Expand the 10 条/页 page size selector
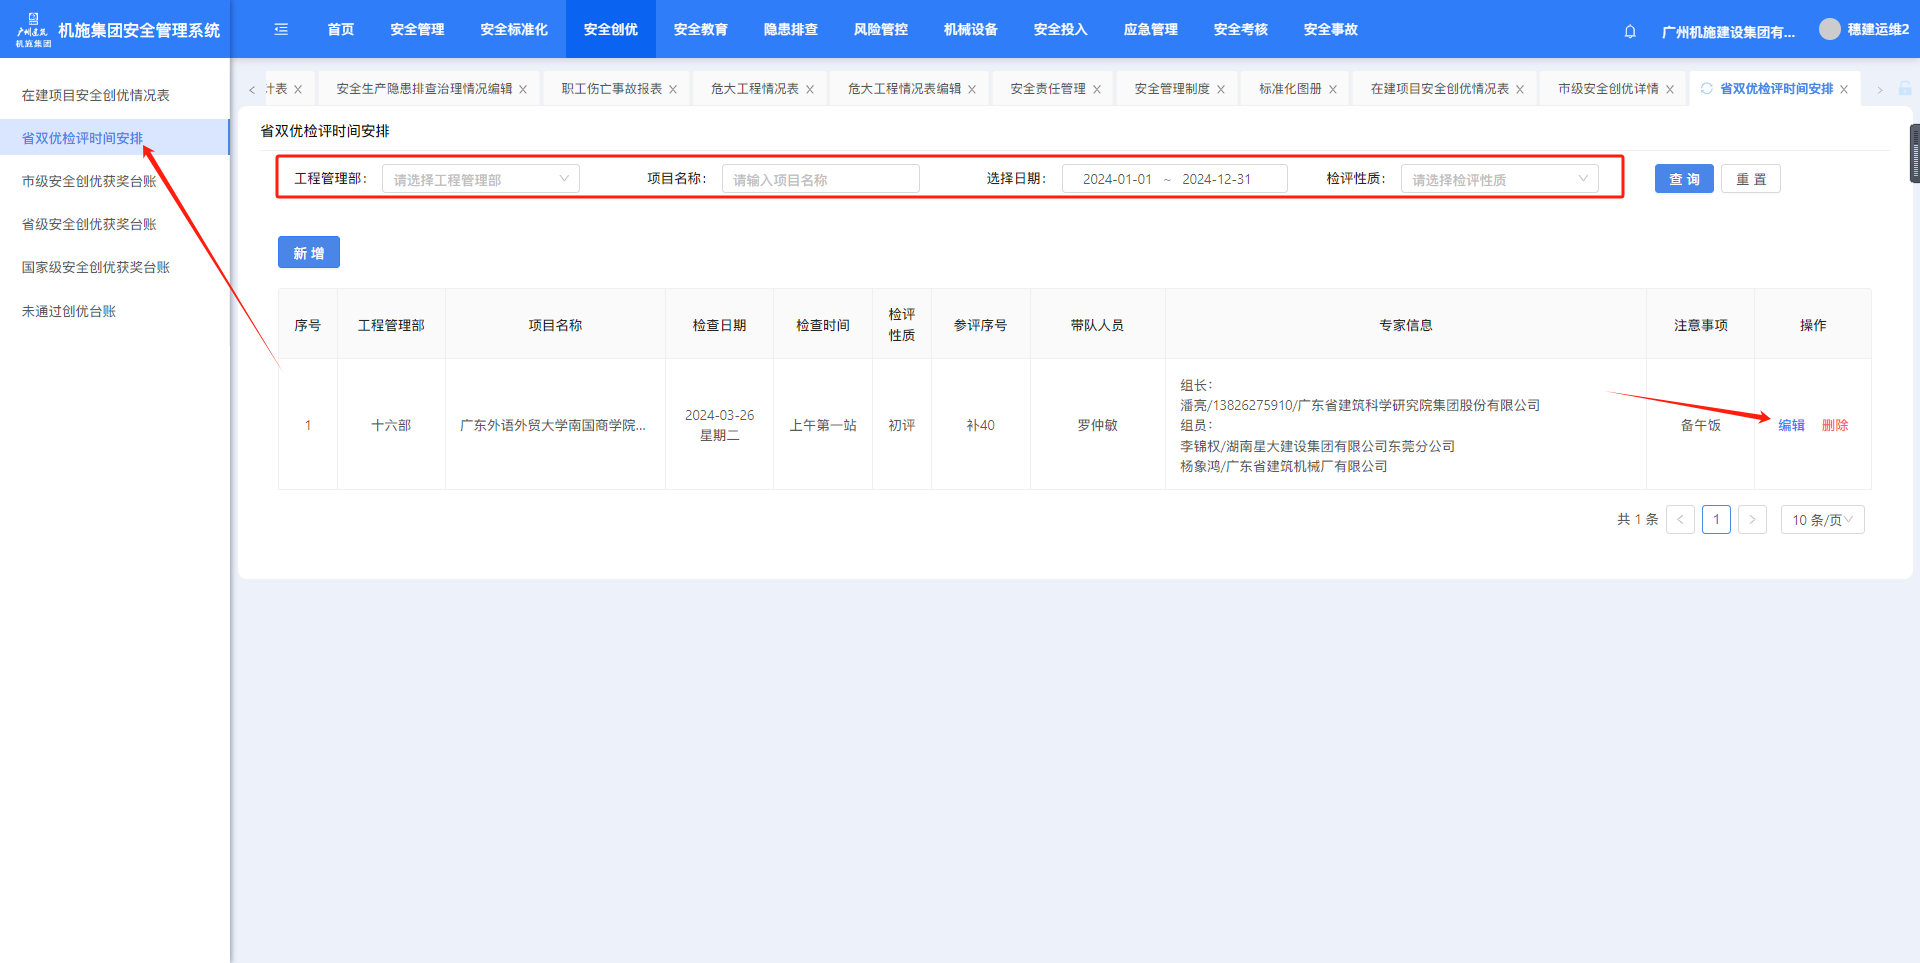This screenshot has height=963, width=1920. coord(1821,520)
